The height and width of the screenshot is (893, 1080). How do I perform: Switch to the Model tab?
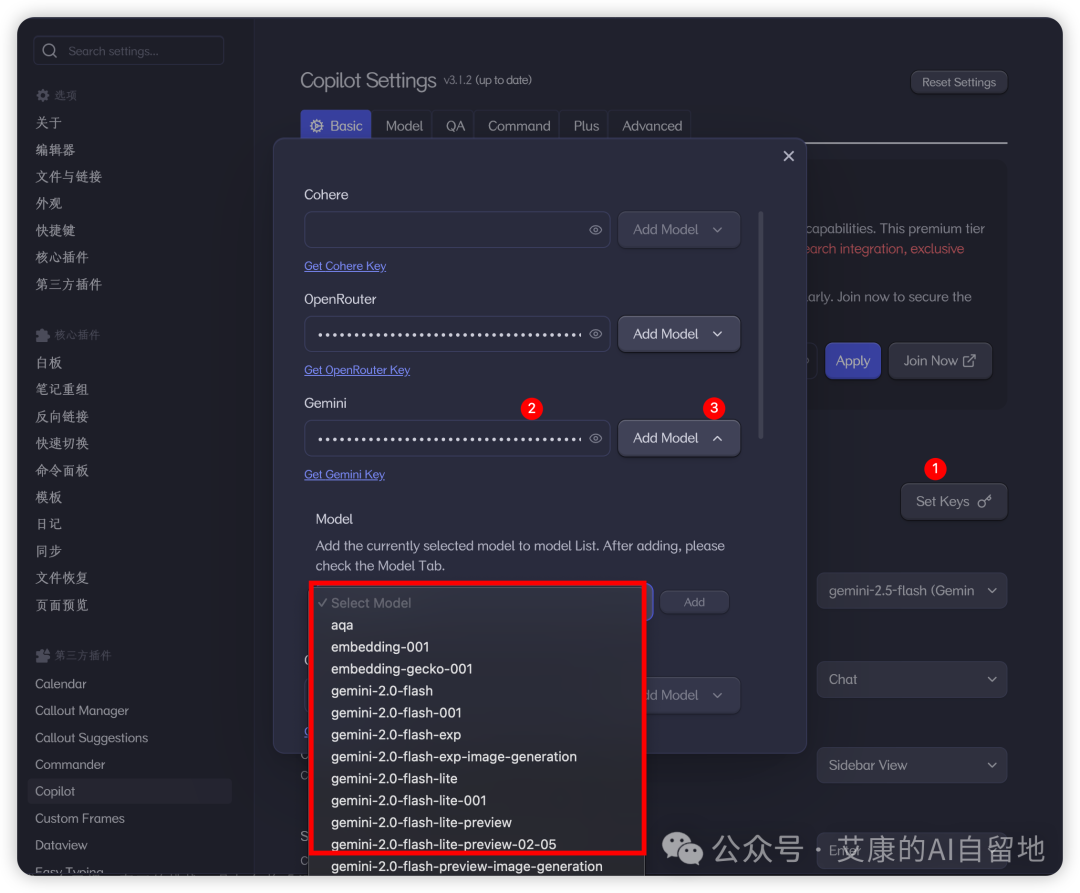pyautogui.click(x=404, y=126)
